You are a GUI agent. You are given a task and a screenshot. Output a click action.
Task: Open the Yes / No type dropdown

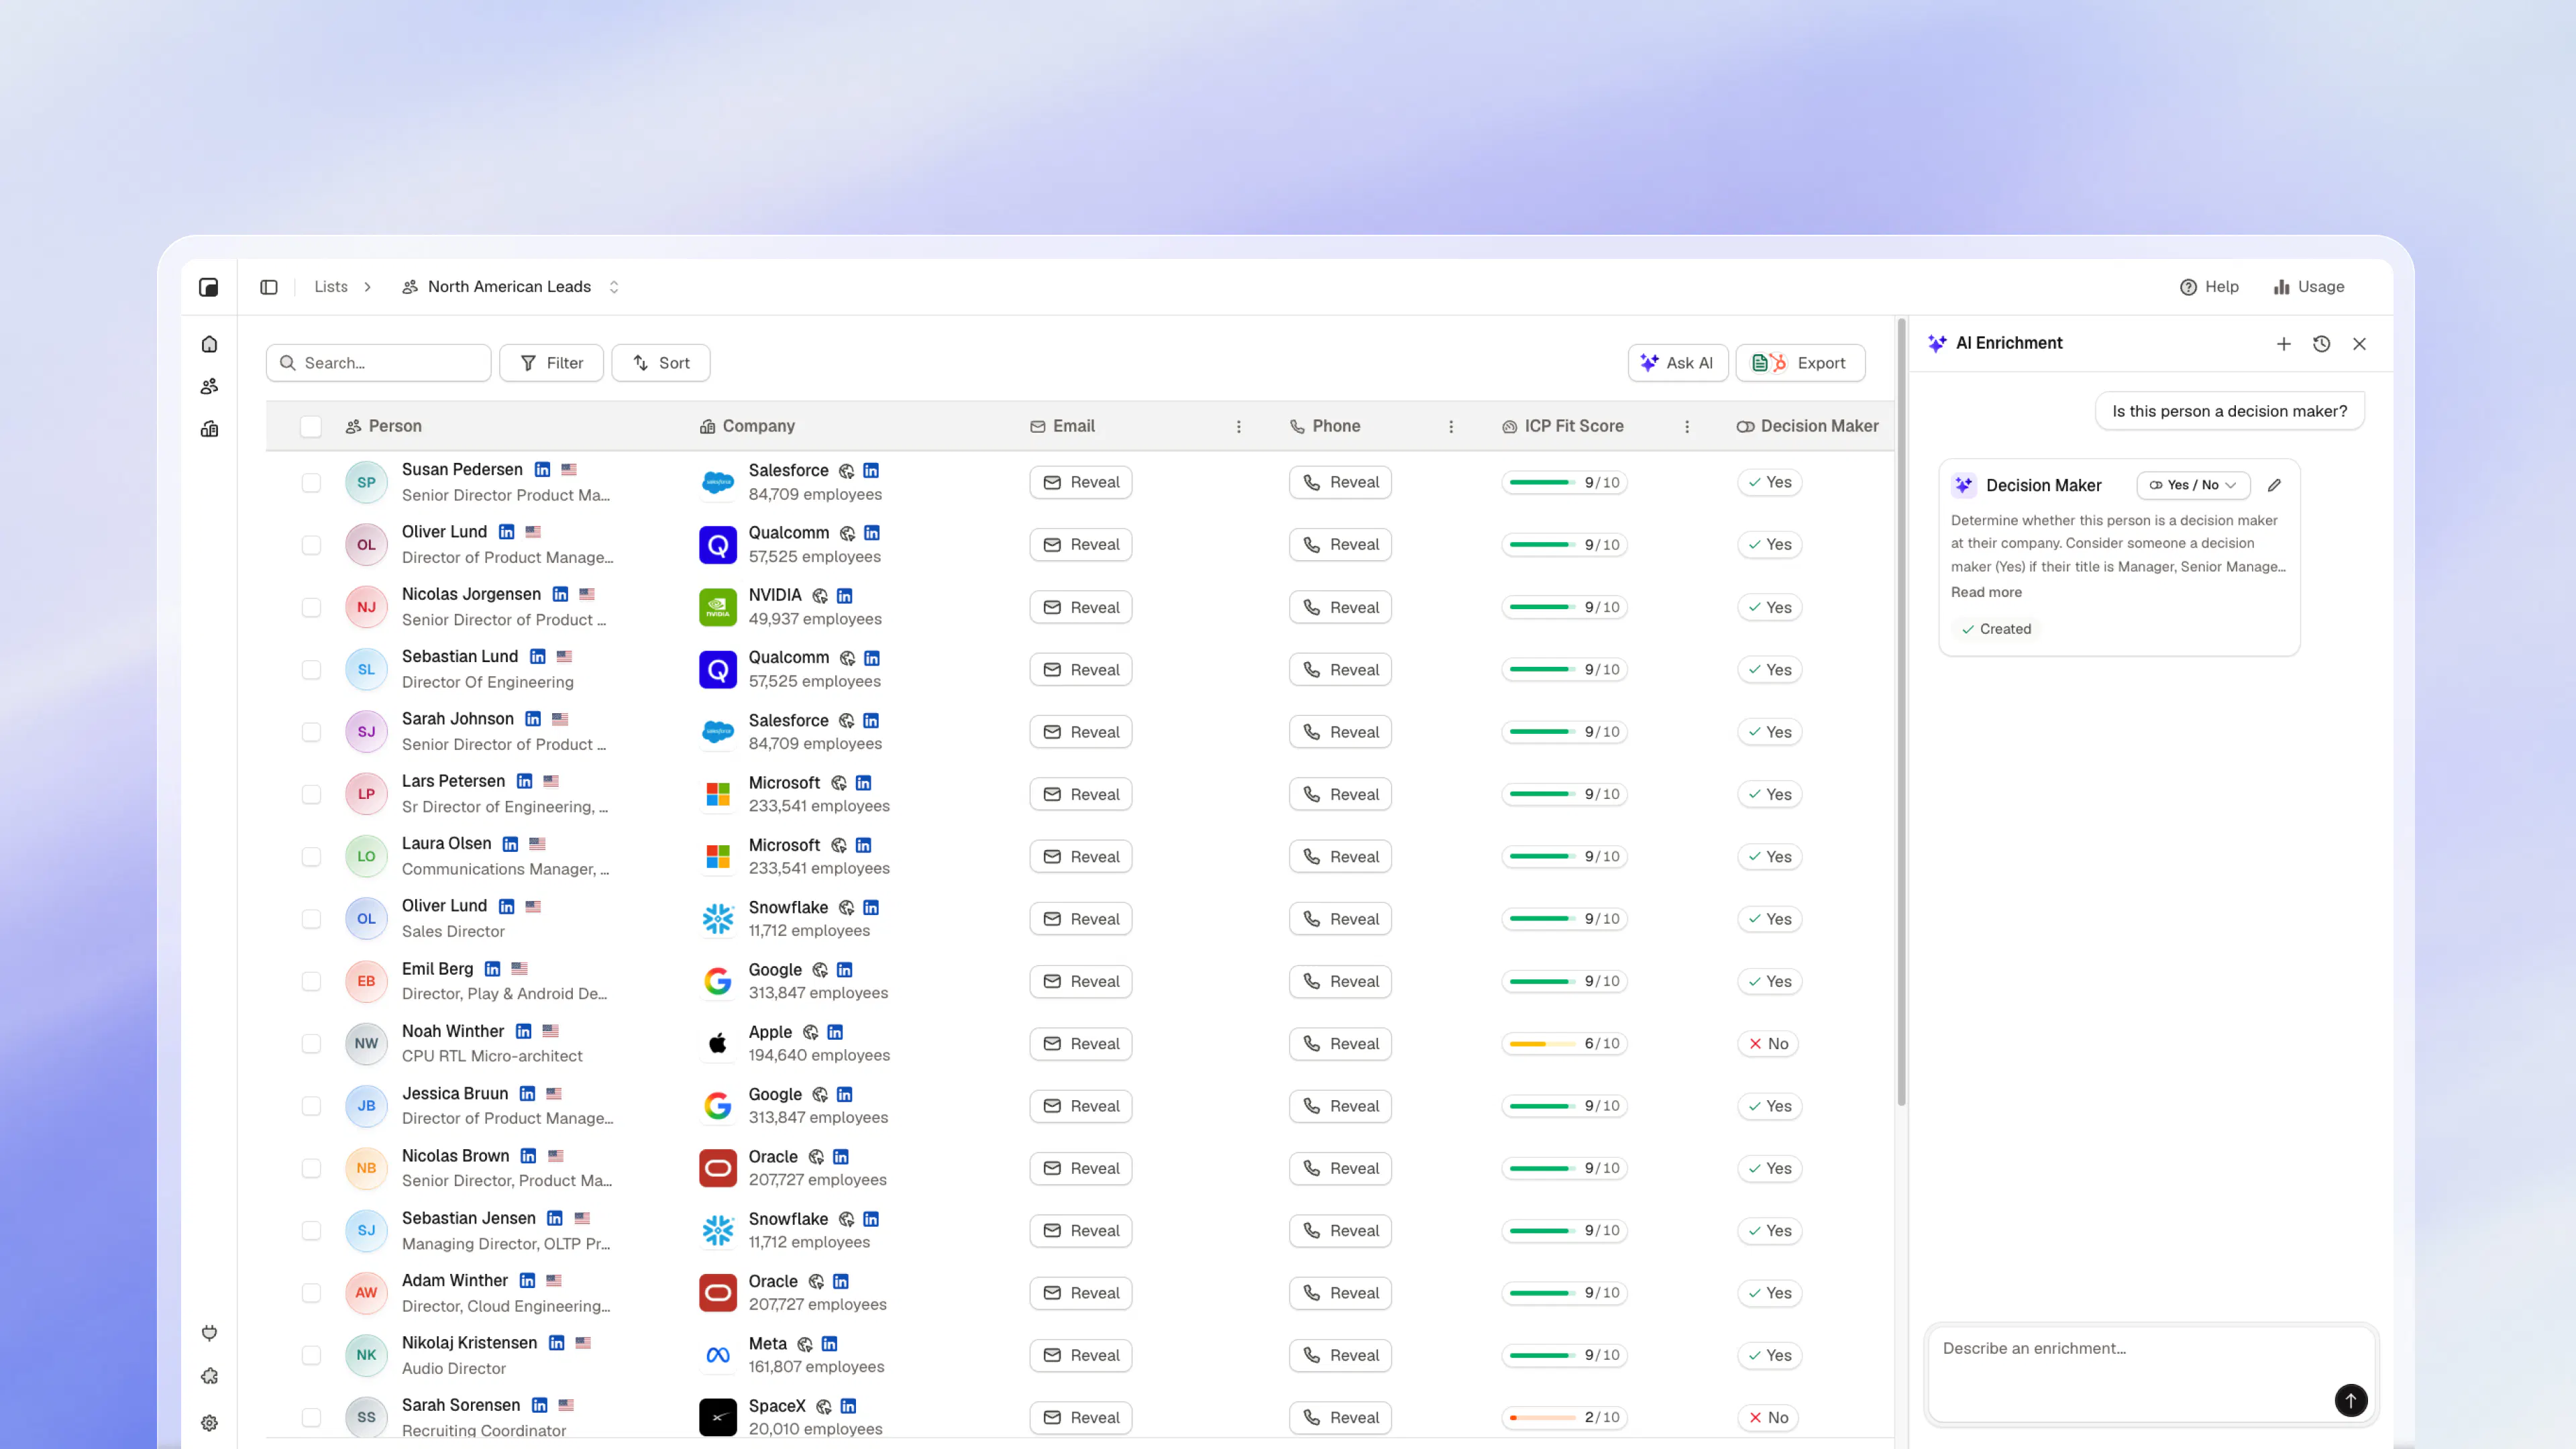(x=2193, y=486)
